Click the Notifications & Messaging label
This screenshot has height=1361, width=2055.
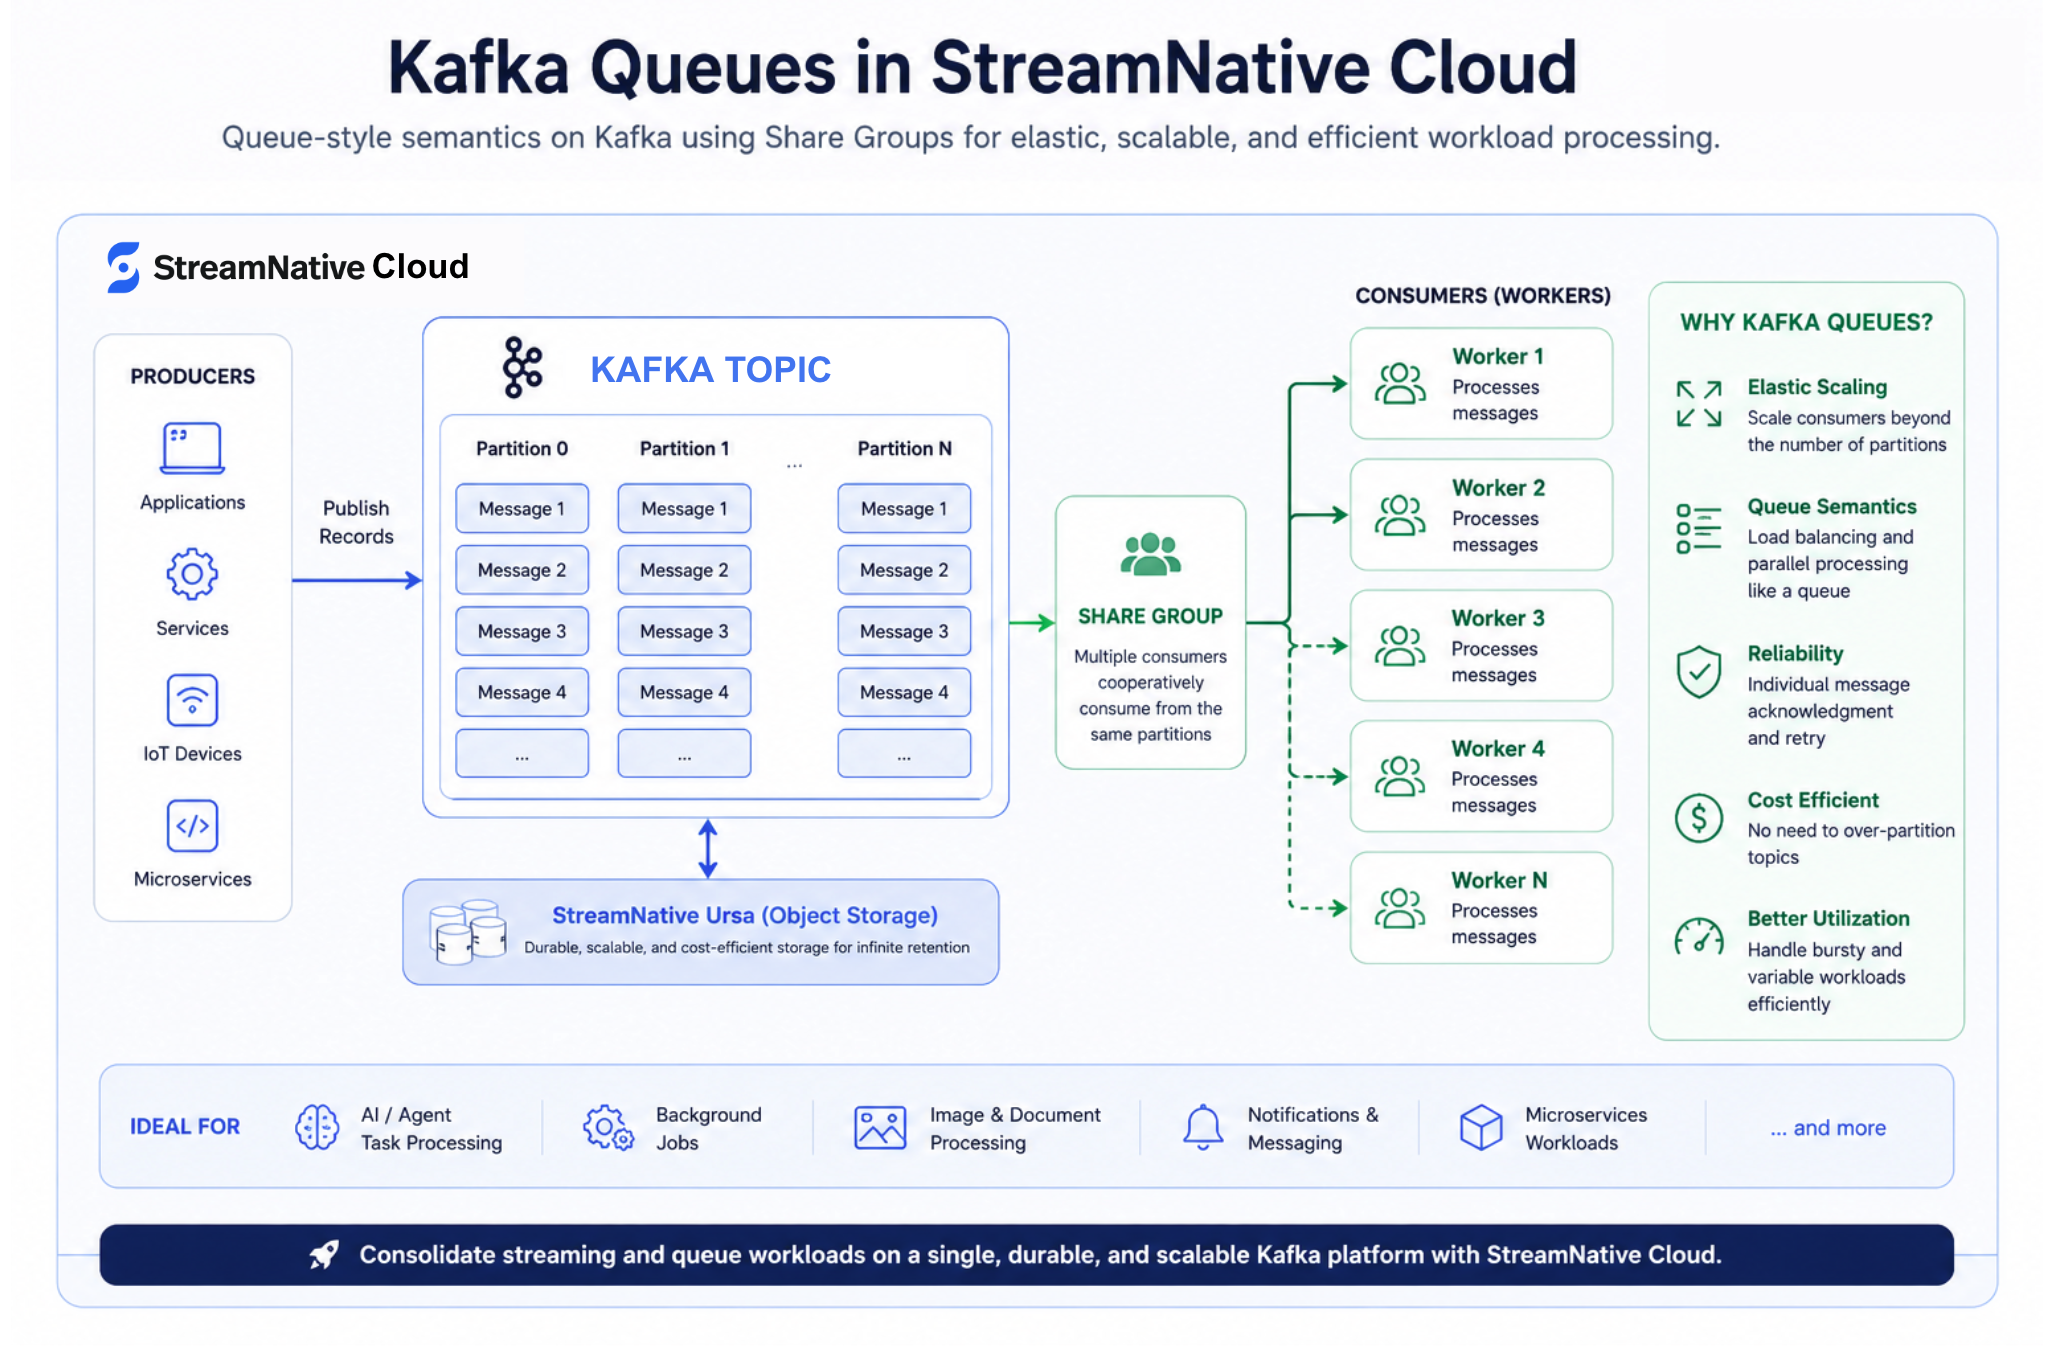pos(1313,1128)
